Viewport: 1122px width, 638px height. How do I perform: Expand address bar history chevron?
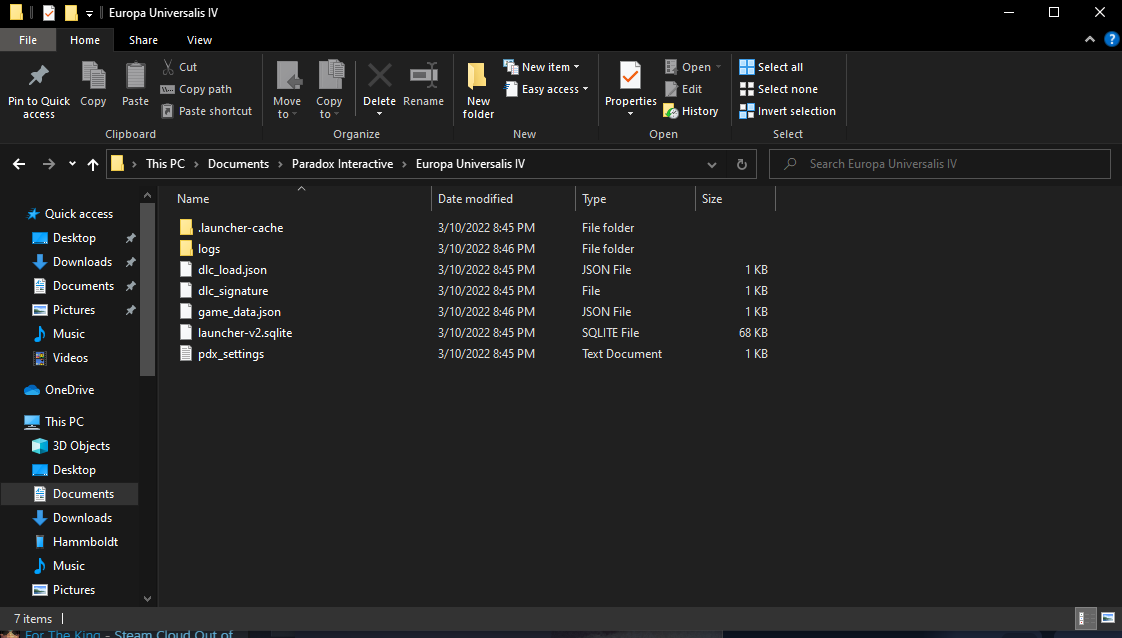(711, 165)
